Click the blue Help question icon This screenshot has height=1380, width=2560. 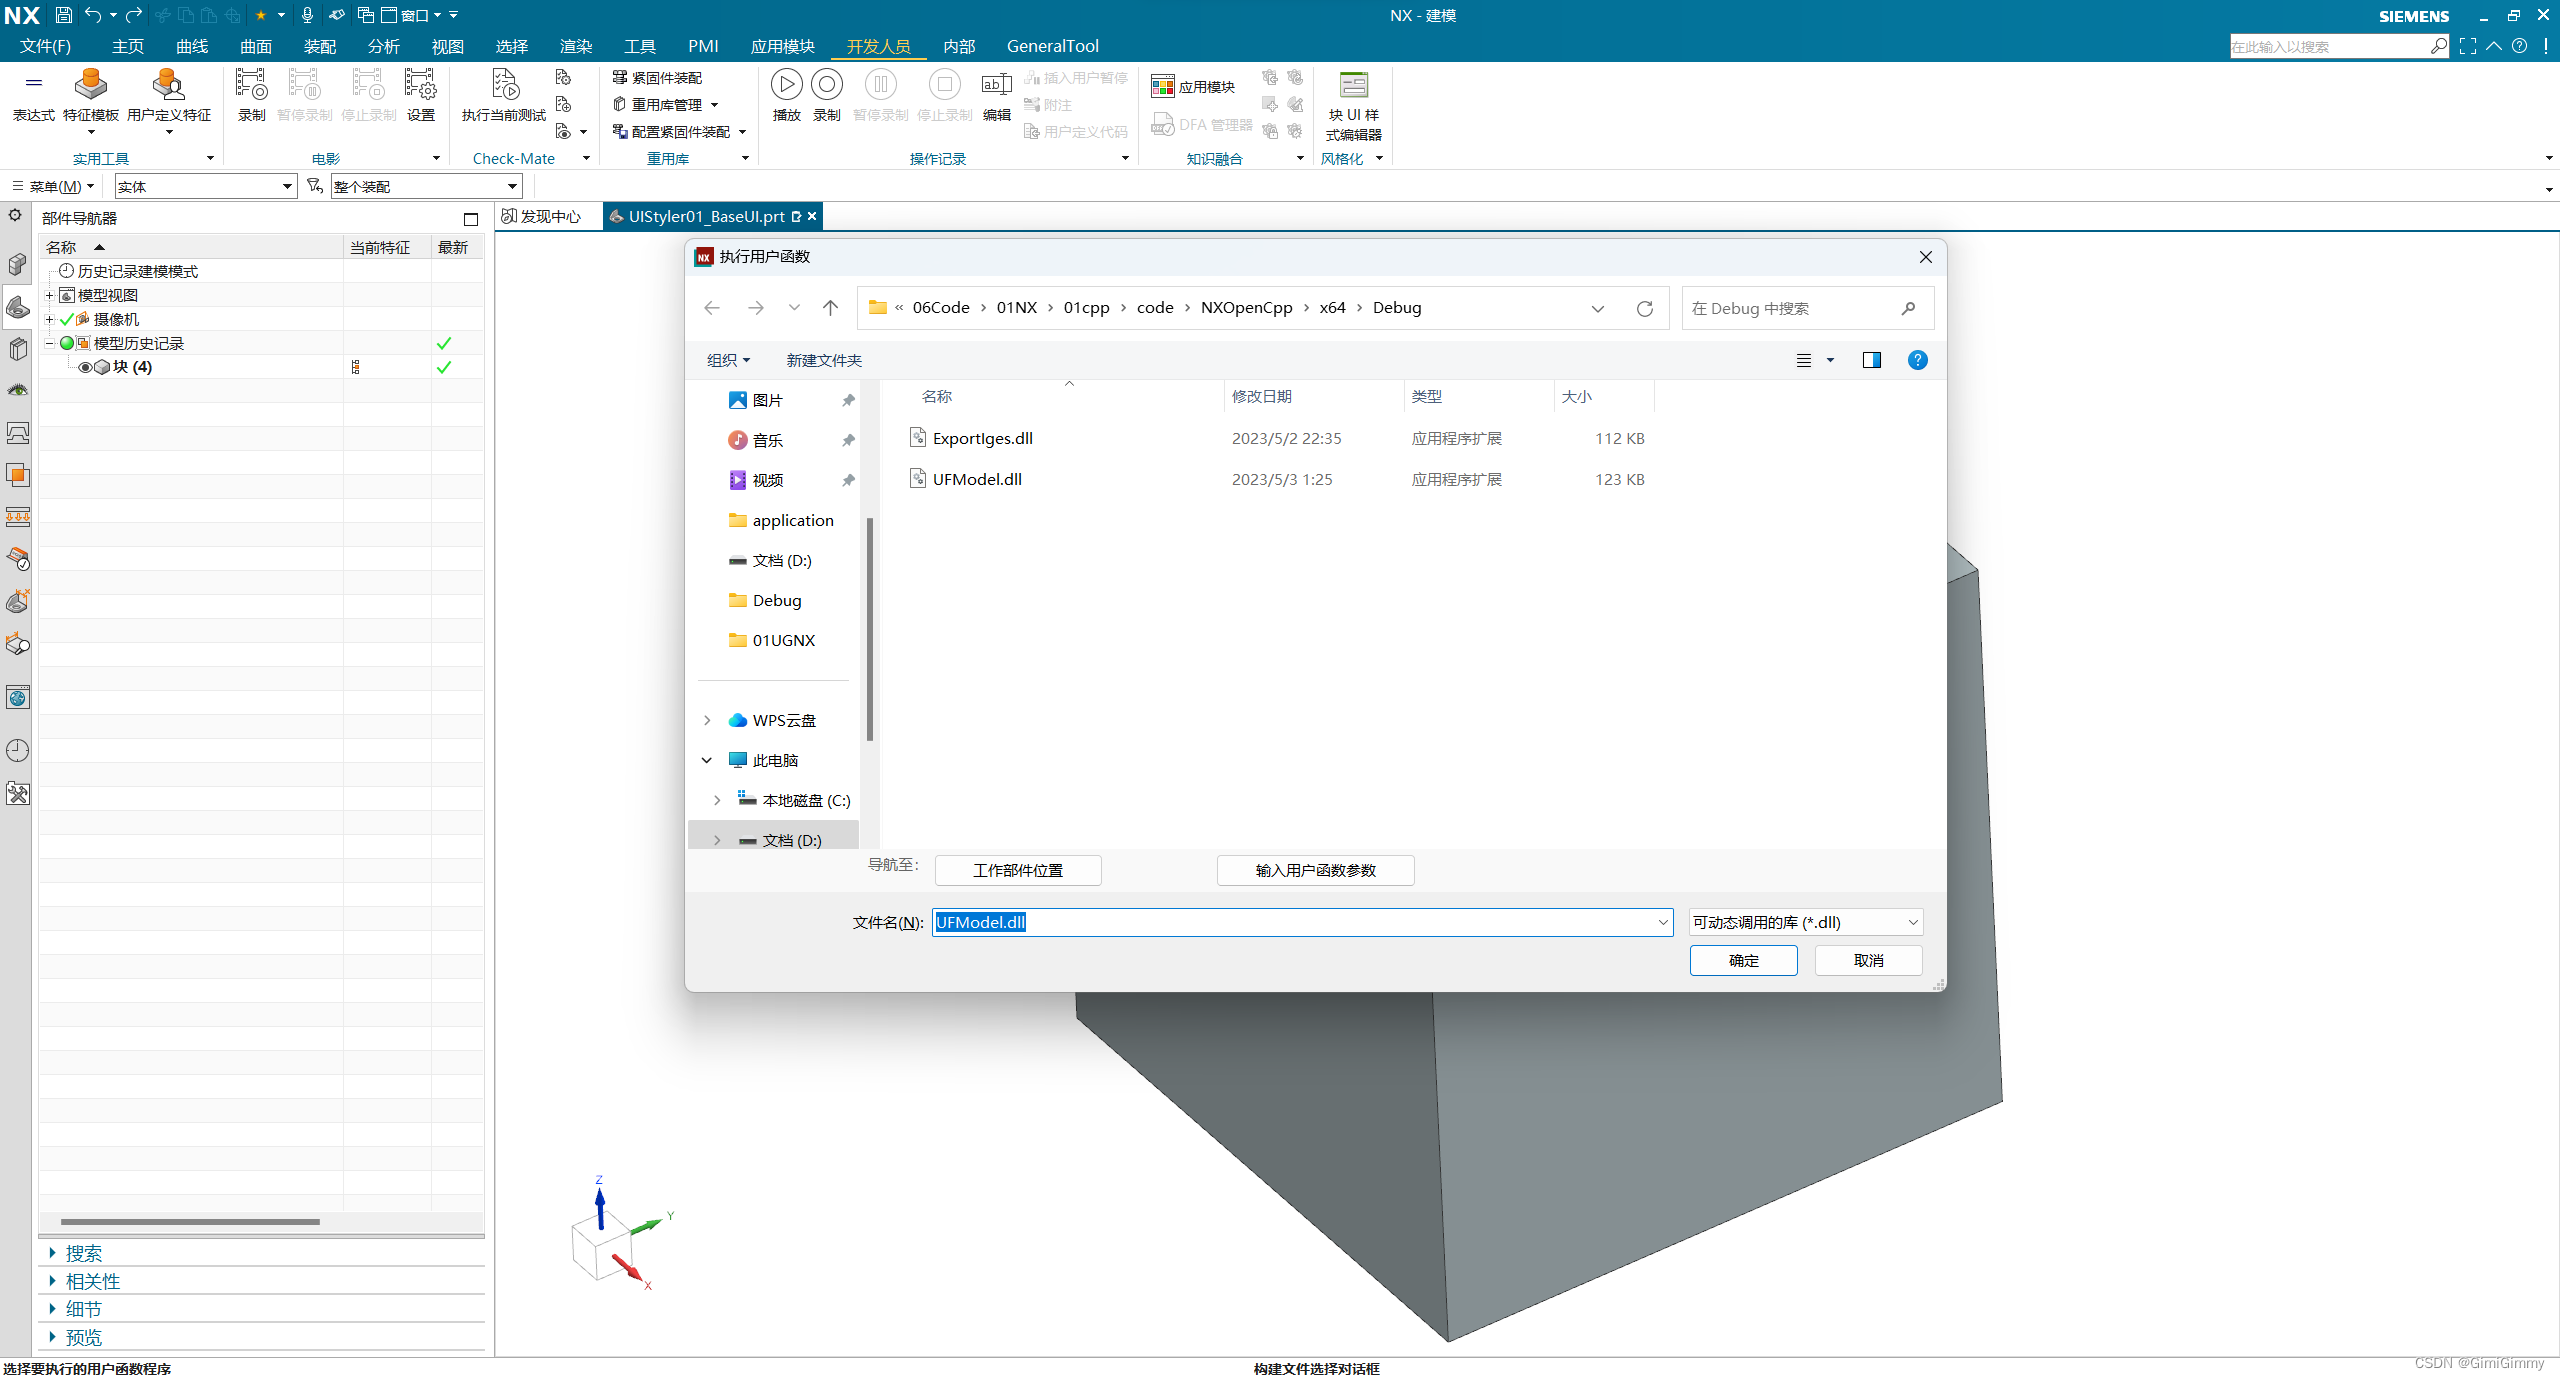(x=1917, y=360)
